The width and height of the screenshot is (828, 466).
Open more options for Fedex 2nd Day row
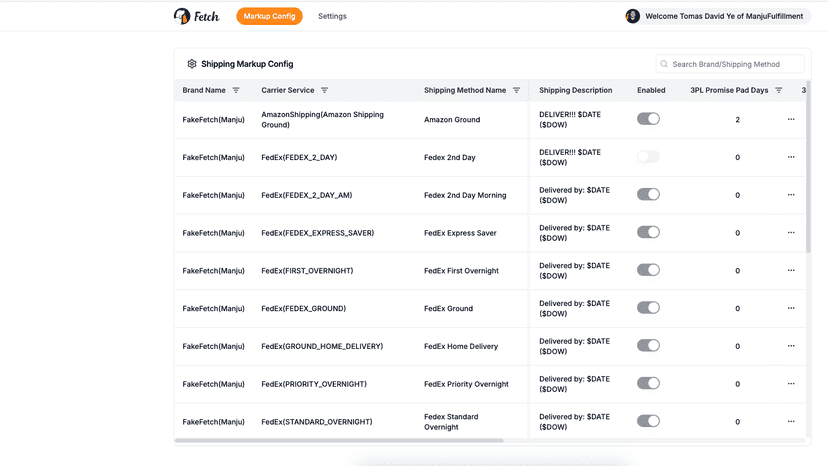point(791,157)
